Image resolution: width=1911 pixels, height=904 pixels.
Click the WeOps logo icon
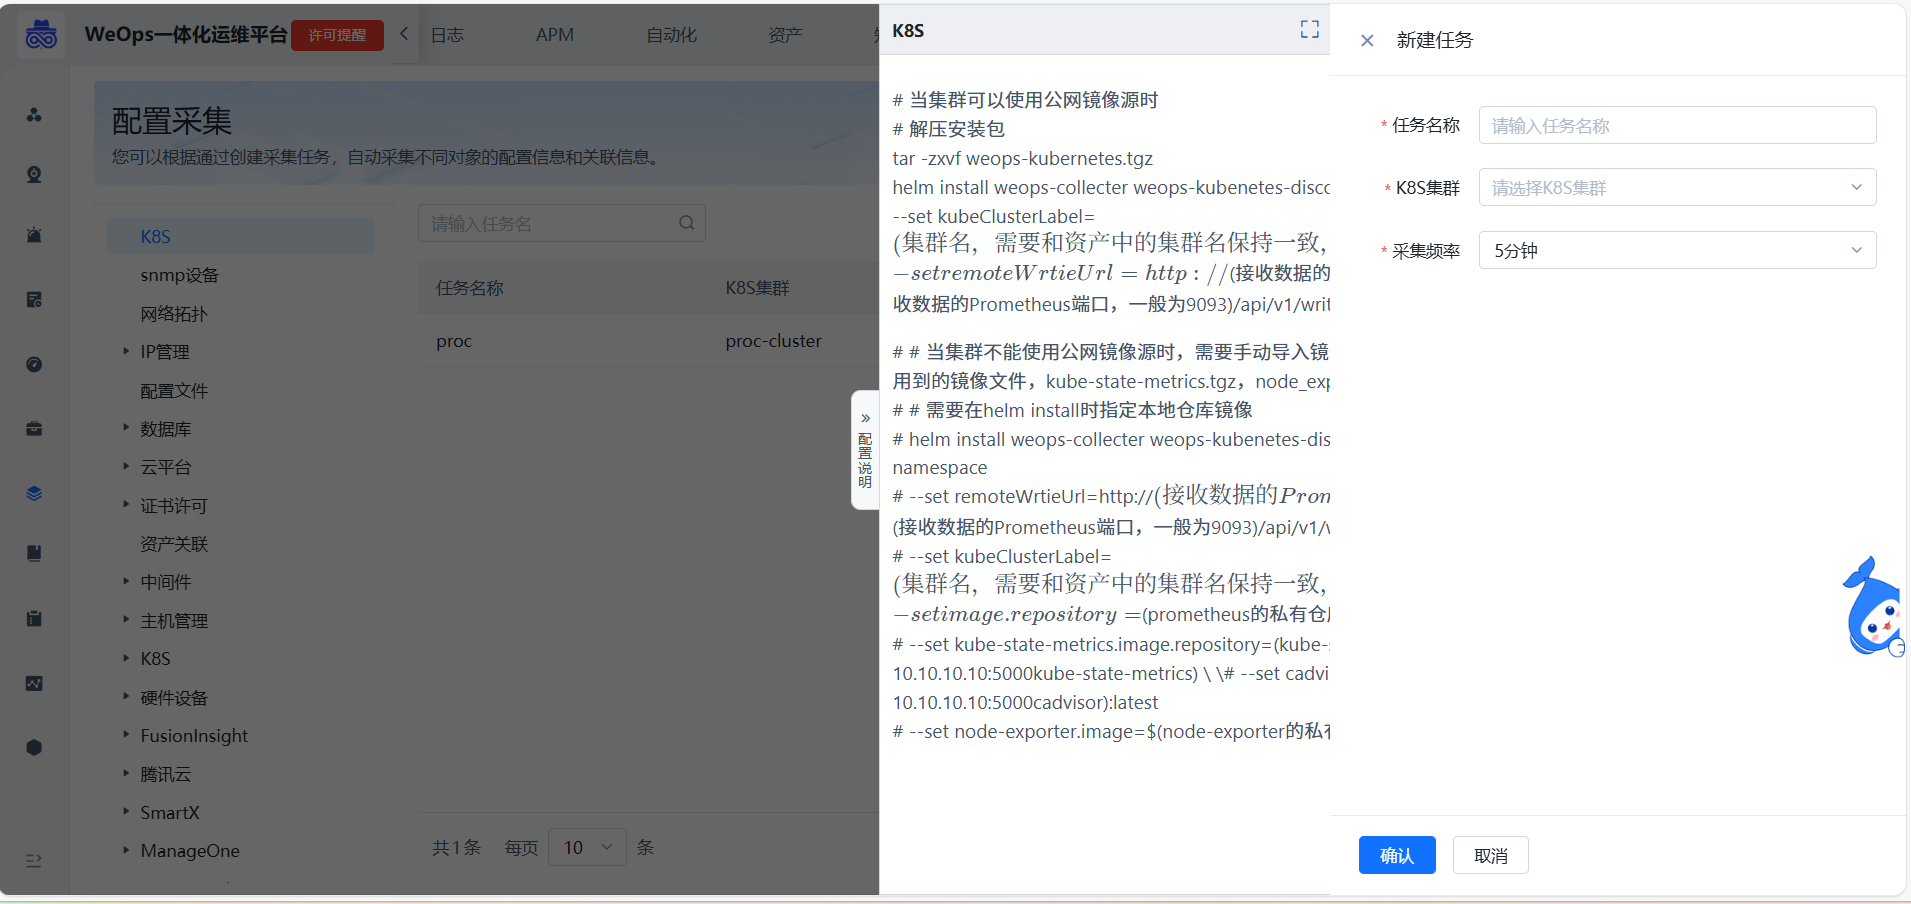point(41,35)
